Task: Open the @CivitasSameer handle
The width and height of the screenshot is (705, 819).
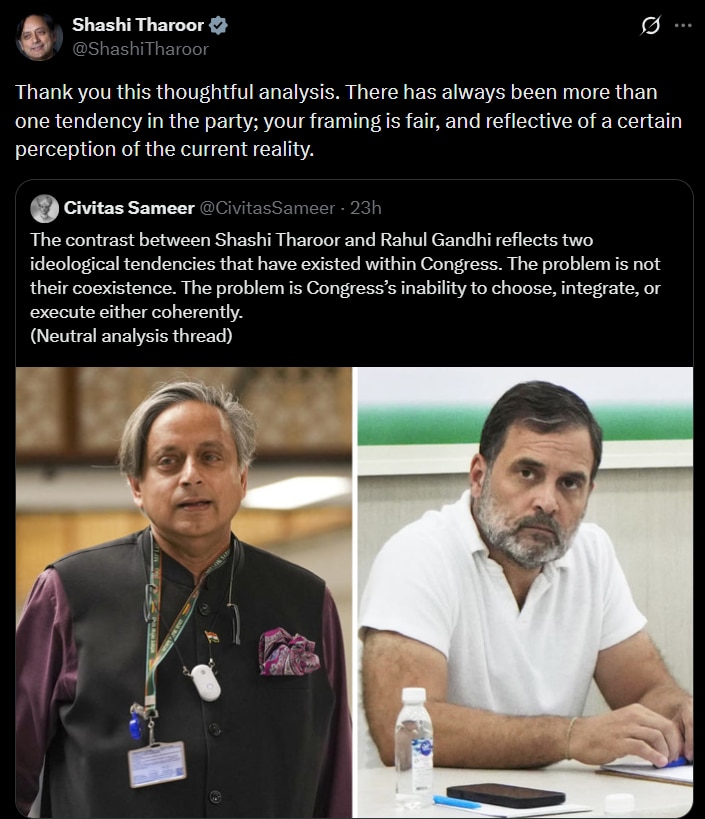Action: click(x=266, y=208)
